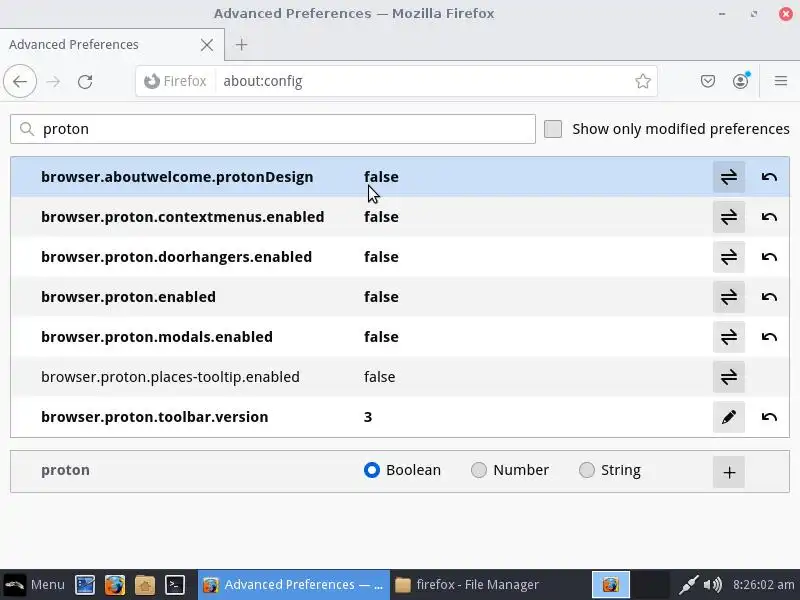
Task: Toggle browser.proton.contextmenus.enabled value
Action: (x=729, y=217)
